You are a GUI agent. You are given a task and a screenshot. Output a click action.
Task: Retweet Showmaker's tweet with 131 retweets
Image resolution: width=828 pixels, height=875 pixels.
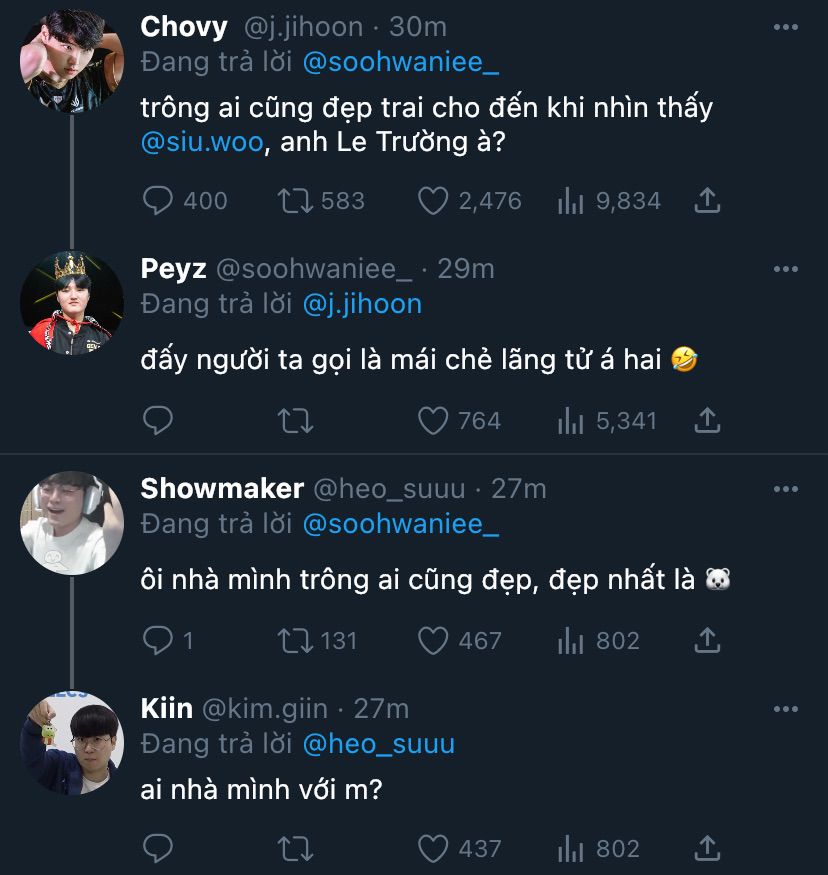[x=295, y=640]
